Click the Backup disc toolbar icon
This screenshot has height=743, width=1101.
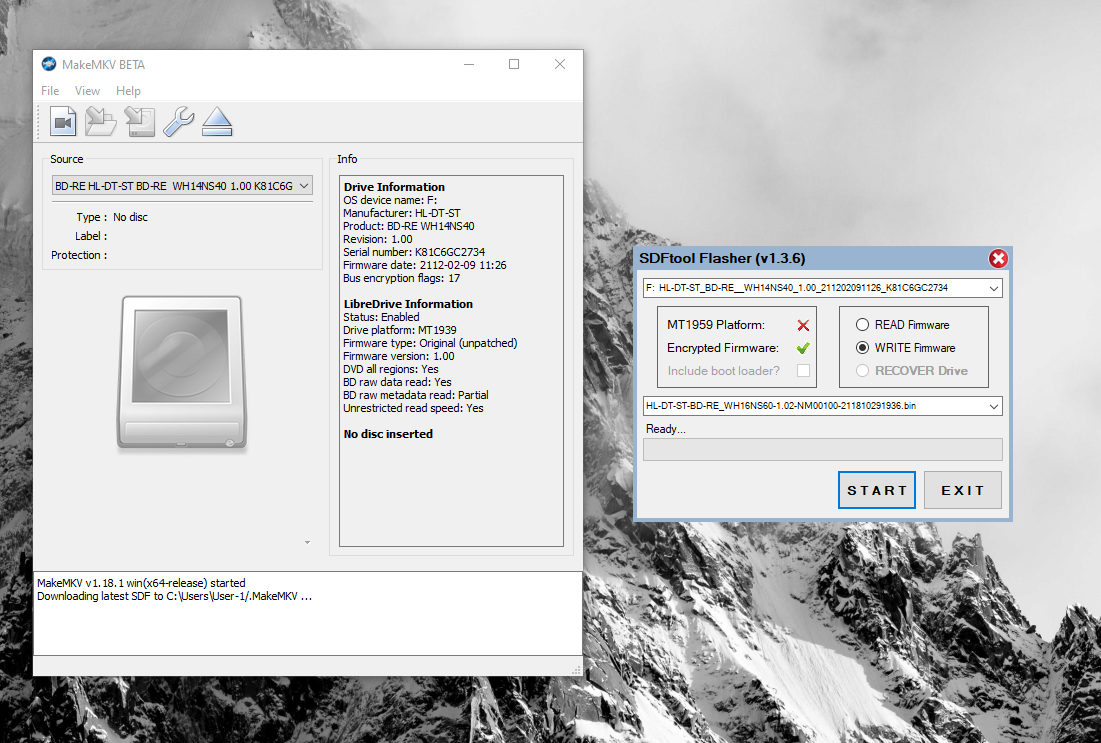pos(140,121)
